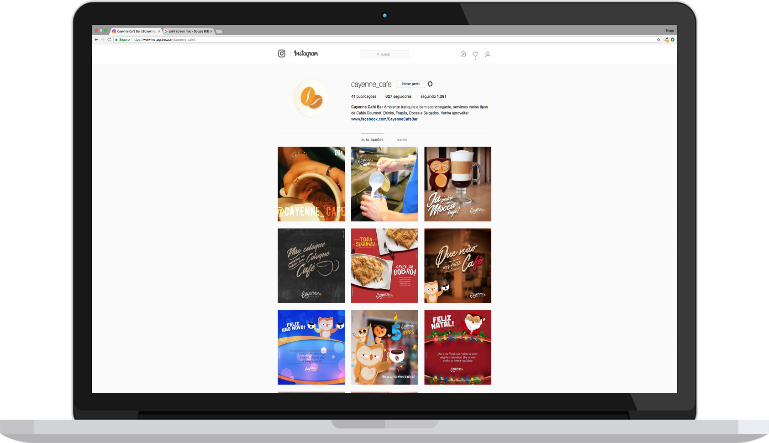Image resolution: width=769 pixels, height=443 pixels.
Task: Open the heart activity notifications icon
Action: [475, 54]
